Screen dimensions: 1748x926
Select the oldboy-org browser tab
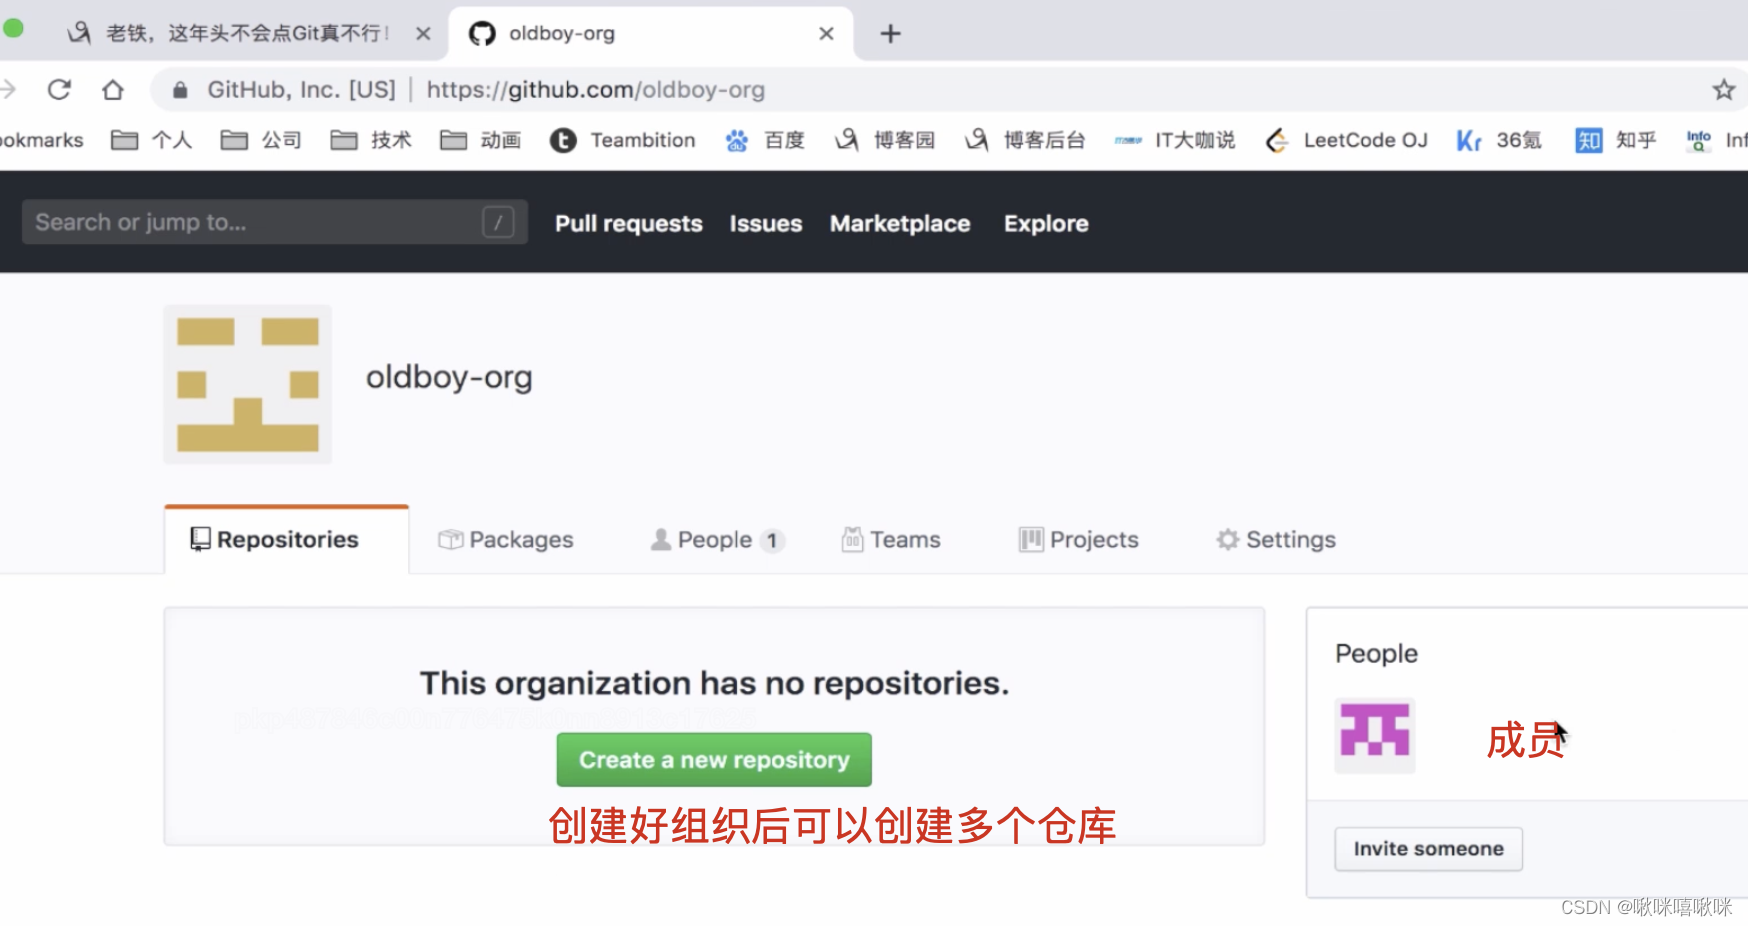tap(651, 34)
